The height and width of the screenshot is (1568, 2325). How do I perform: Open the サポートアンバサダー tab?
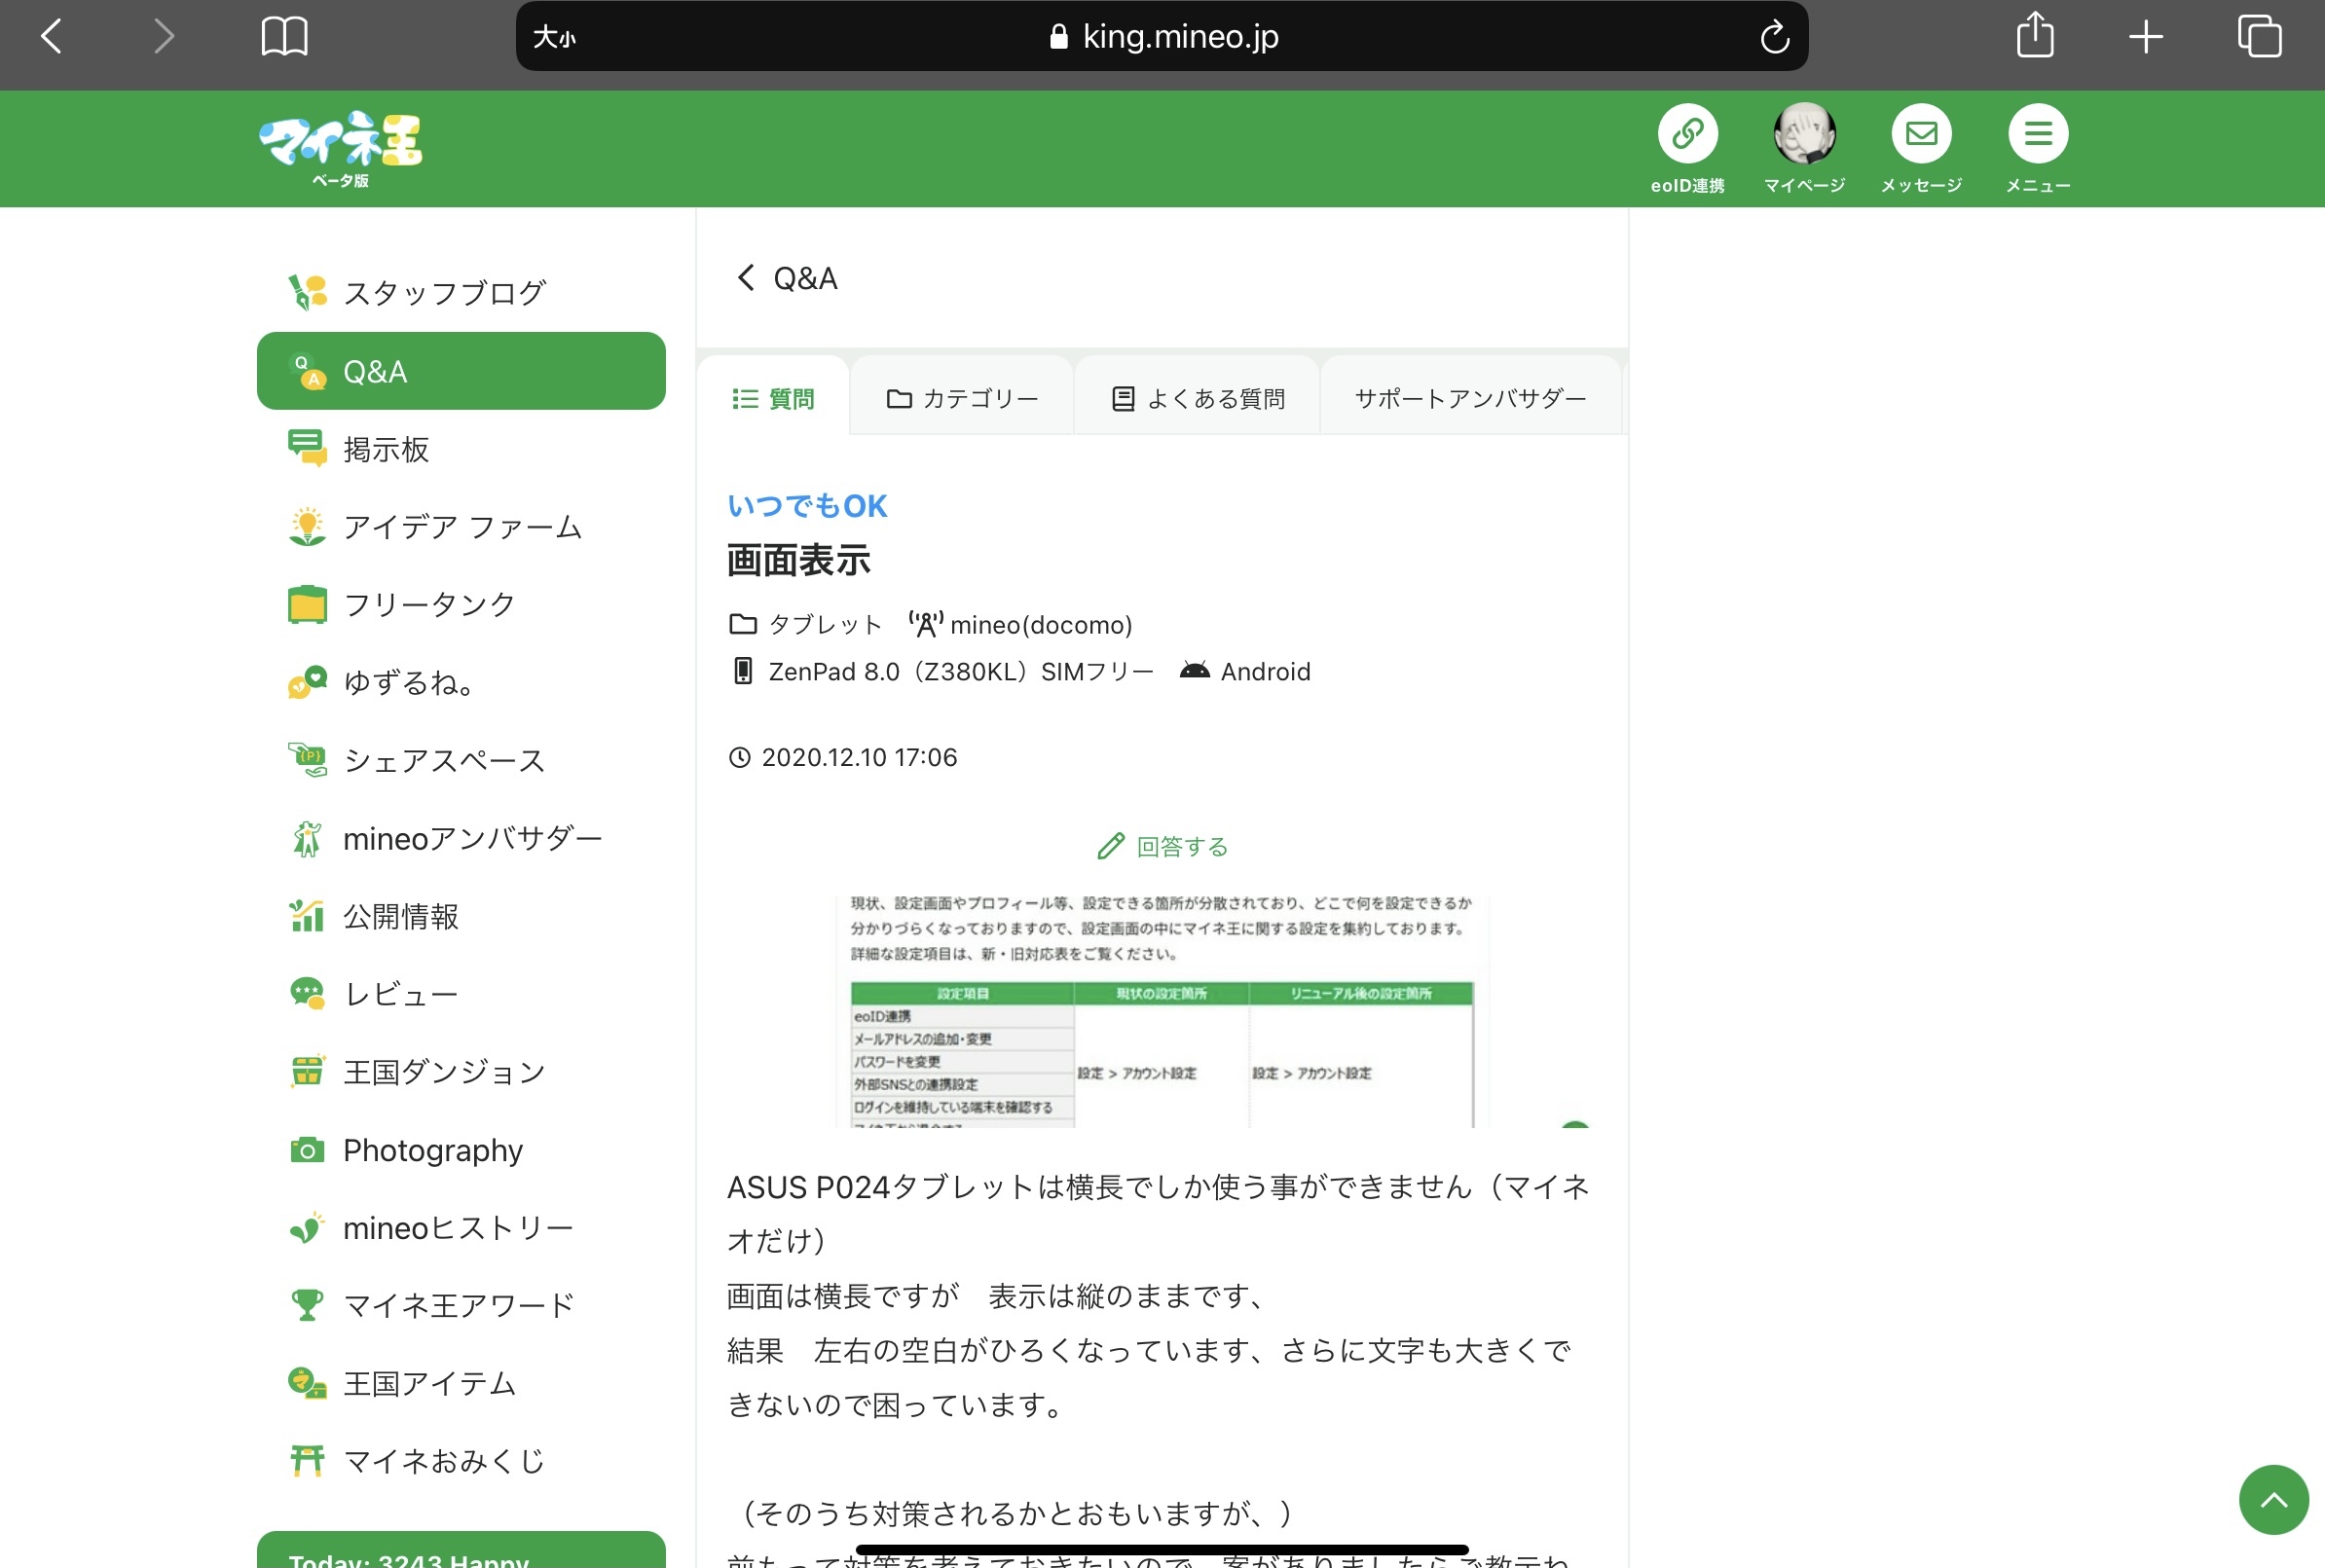(x=1470, y=398)
